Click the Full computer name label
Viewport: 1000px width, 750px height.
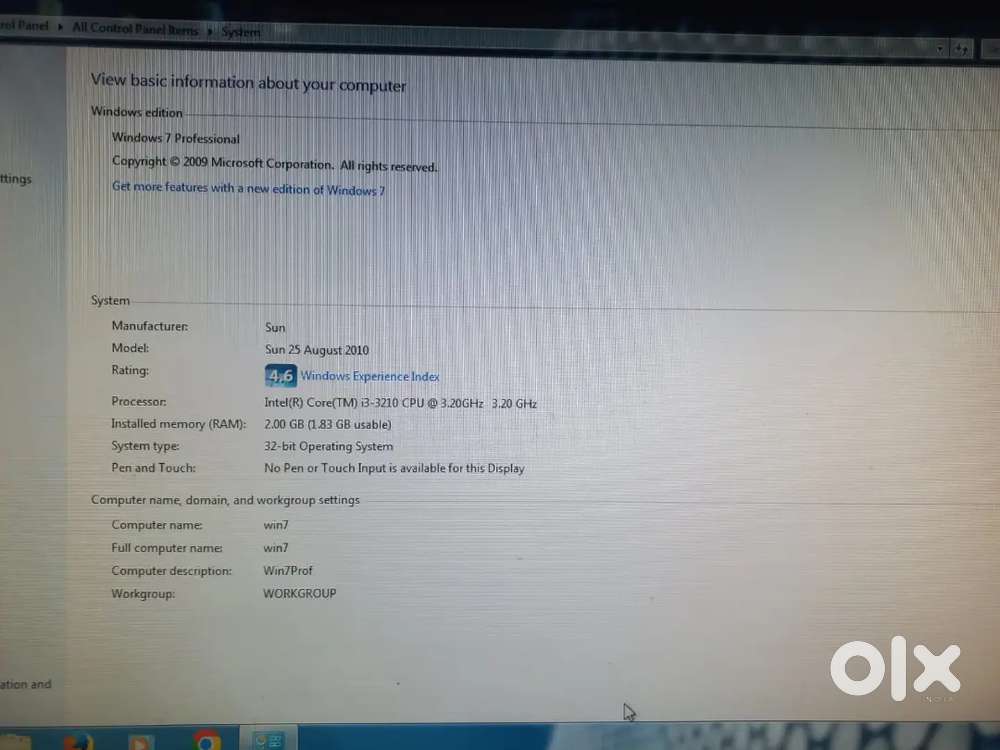[x=167, y=548]
